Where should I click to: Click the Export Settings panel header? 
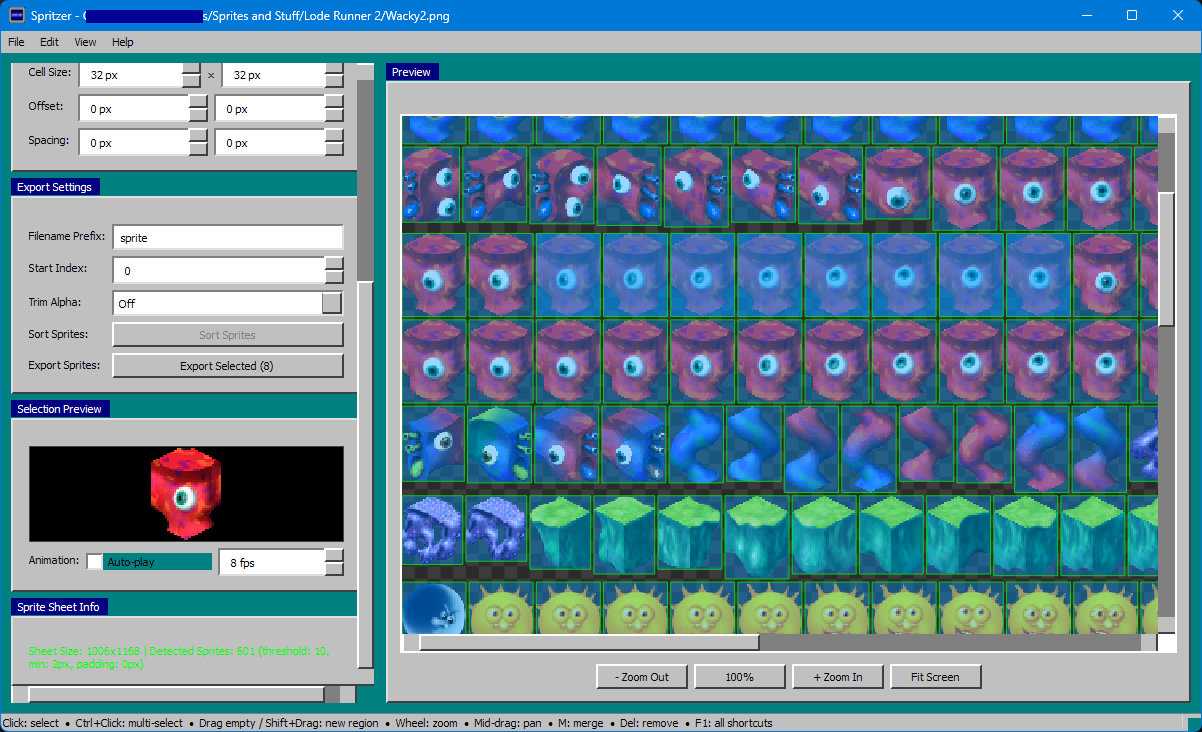pyautogui.click(x=55, y=187)
